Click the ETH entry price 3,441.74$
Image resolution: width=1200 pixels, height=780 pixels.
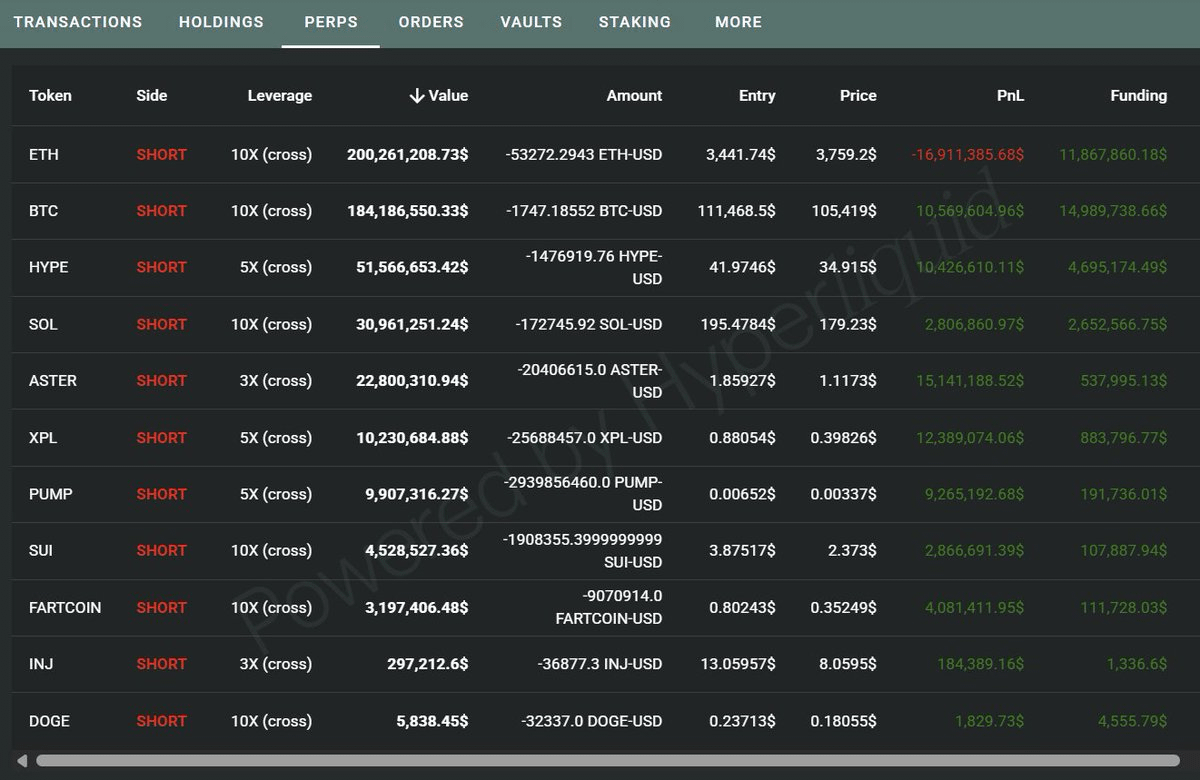(x=741, y=155)
